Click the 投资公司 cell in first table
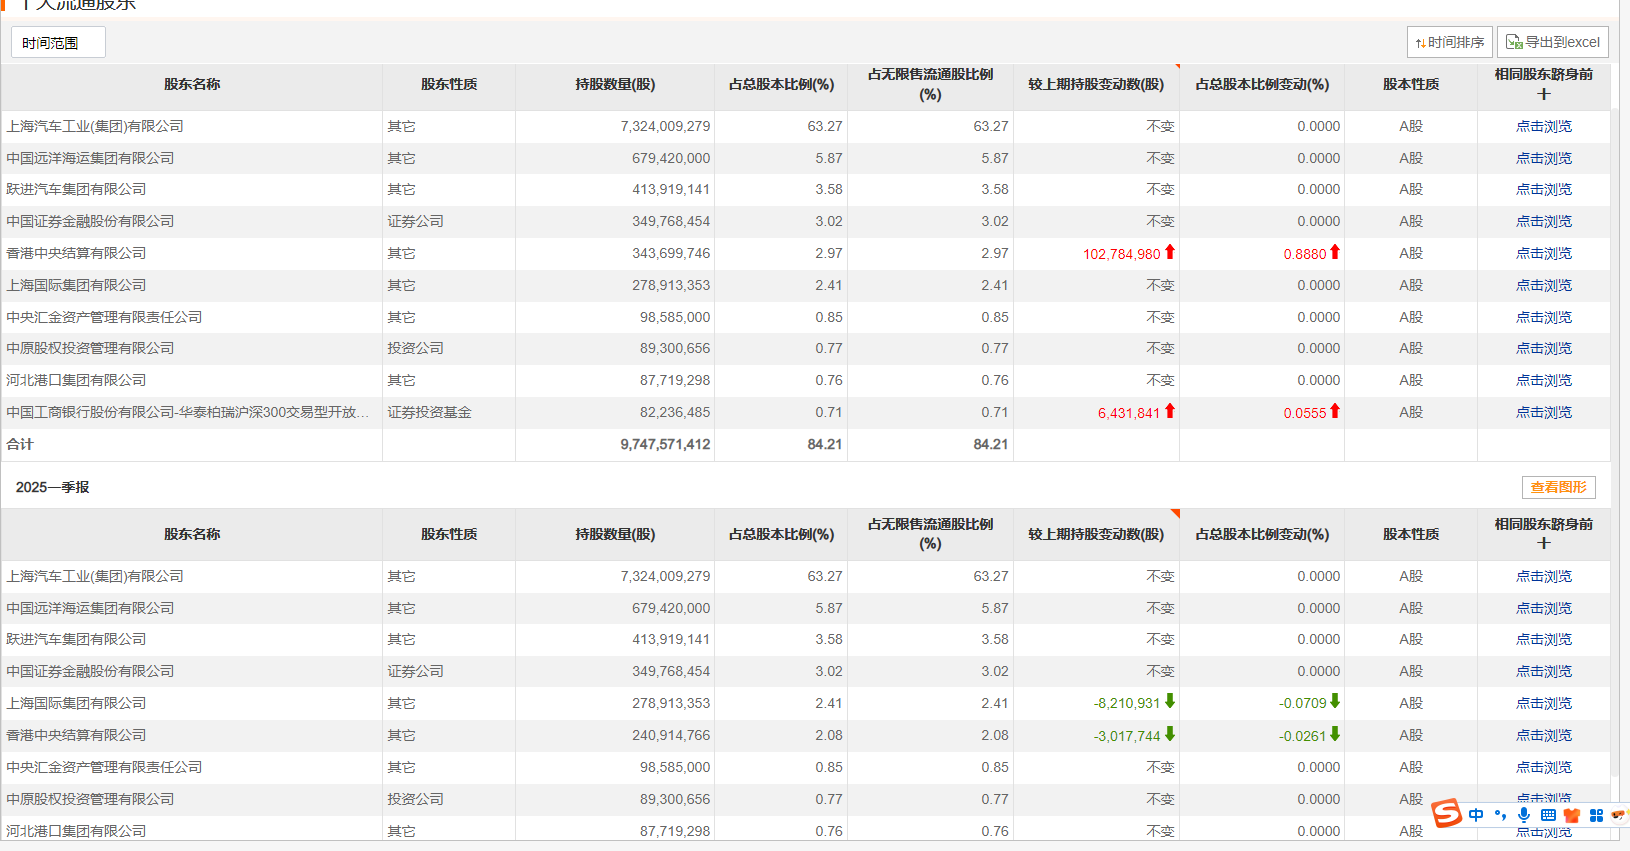 click(415, 348)
